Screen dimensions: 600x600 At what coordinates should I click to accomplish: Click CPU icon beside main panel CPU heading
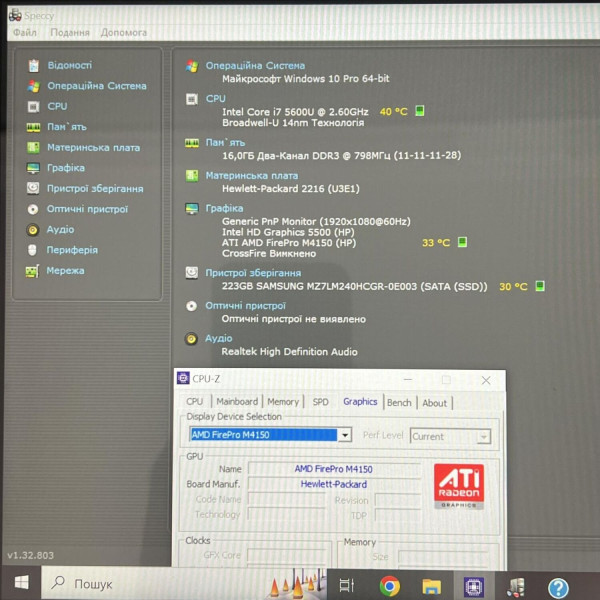[x=192, y=99]
